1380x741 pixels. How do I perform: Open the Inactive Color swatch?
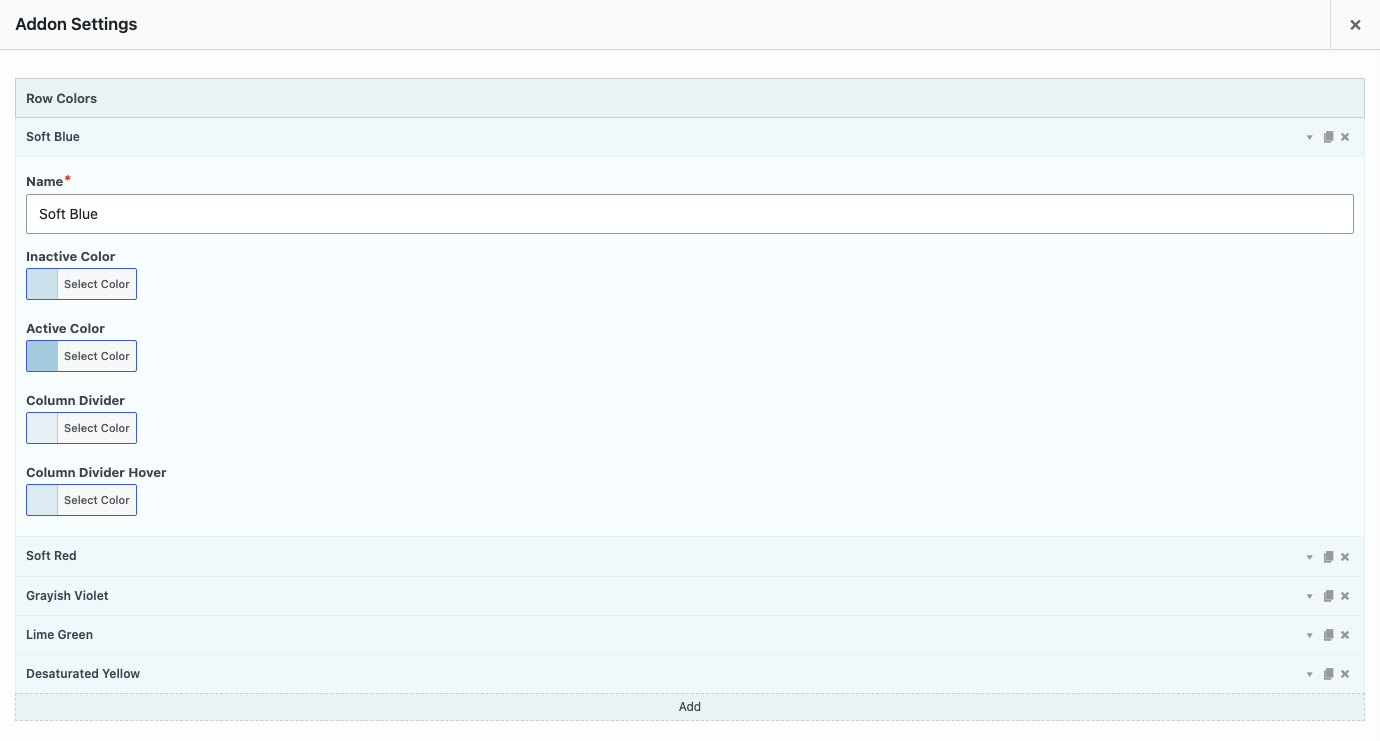tap(42, 284)
